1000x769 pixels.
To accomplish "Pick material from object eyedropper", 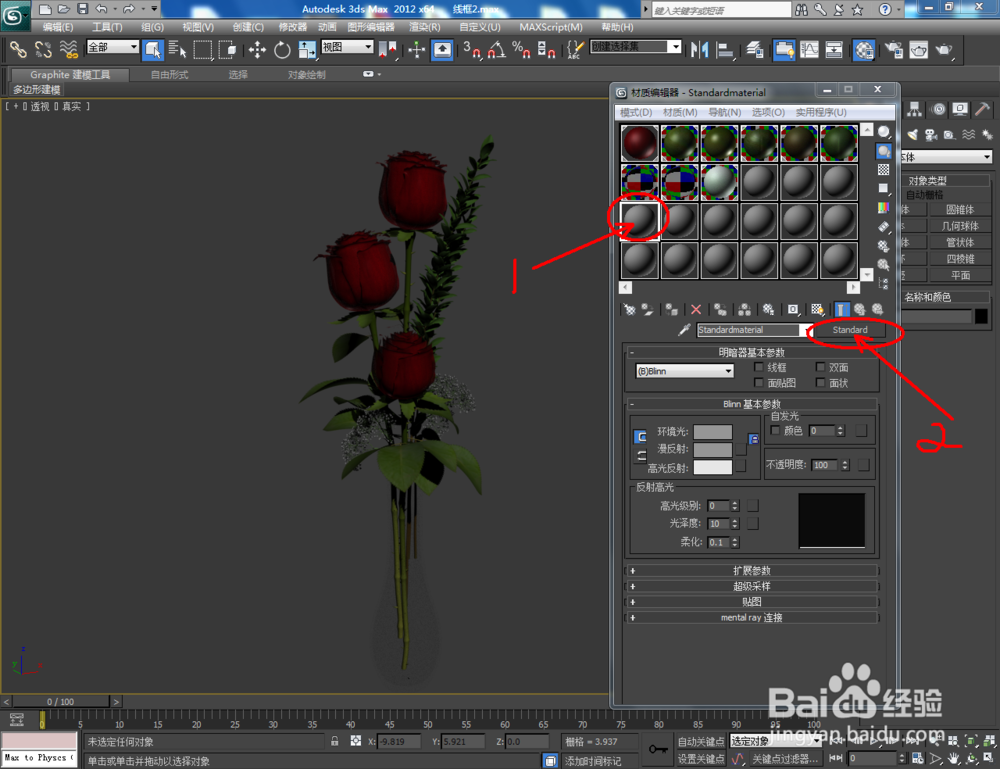I will (x=684, y=330).
